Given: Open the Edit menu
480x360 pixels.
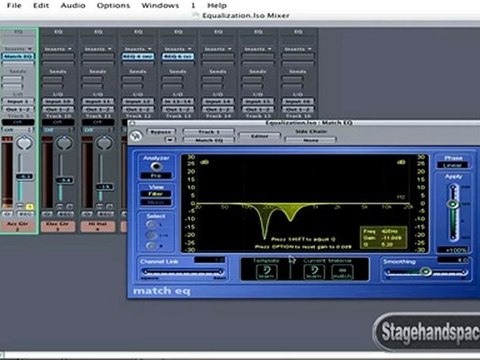Looking at the screenshot, I should pyautogui.click(x=41, y=5).
